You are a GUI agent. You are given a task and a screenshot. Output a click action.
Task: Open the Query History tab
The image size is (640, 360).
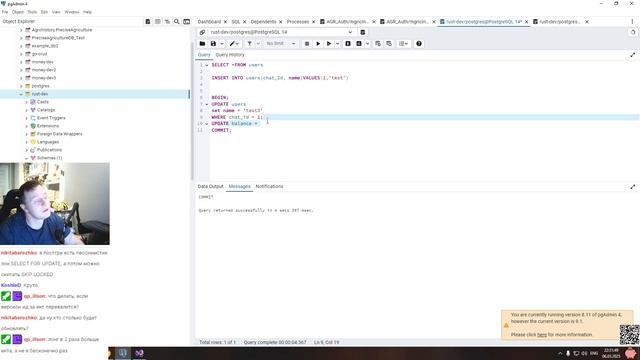pos(230,55)
